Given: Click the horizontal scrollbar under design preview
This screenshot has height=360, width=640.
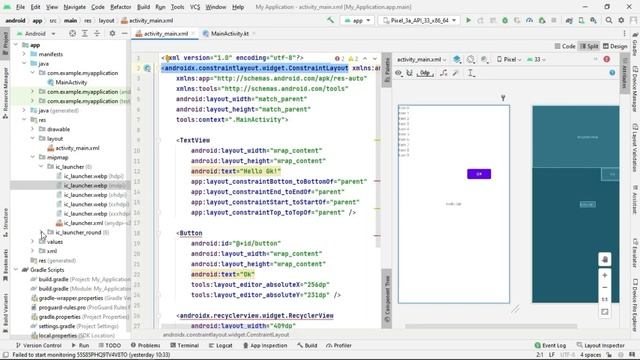Looking at the screenshot, I should tap(491, 326).
